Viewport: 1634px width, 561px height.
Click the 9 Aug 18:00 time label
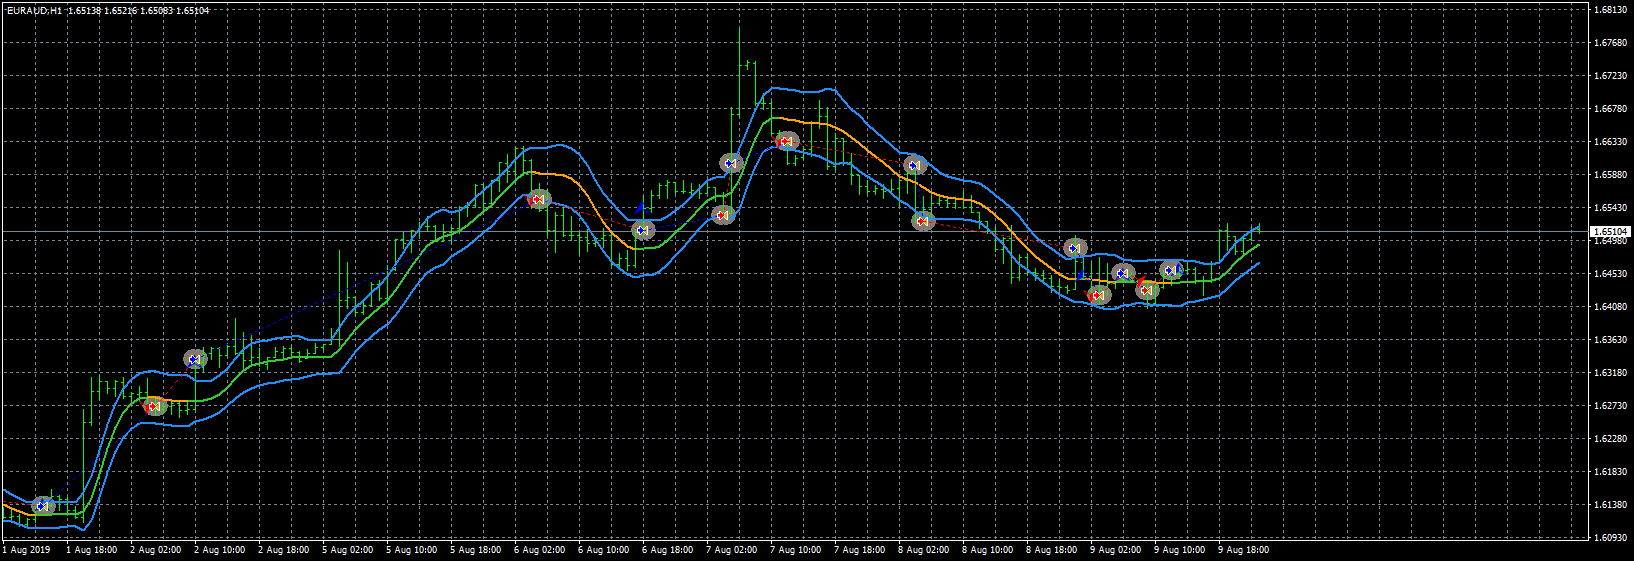(x=1243, y=549)
